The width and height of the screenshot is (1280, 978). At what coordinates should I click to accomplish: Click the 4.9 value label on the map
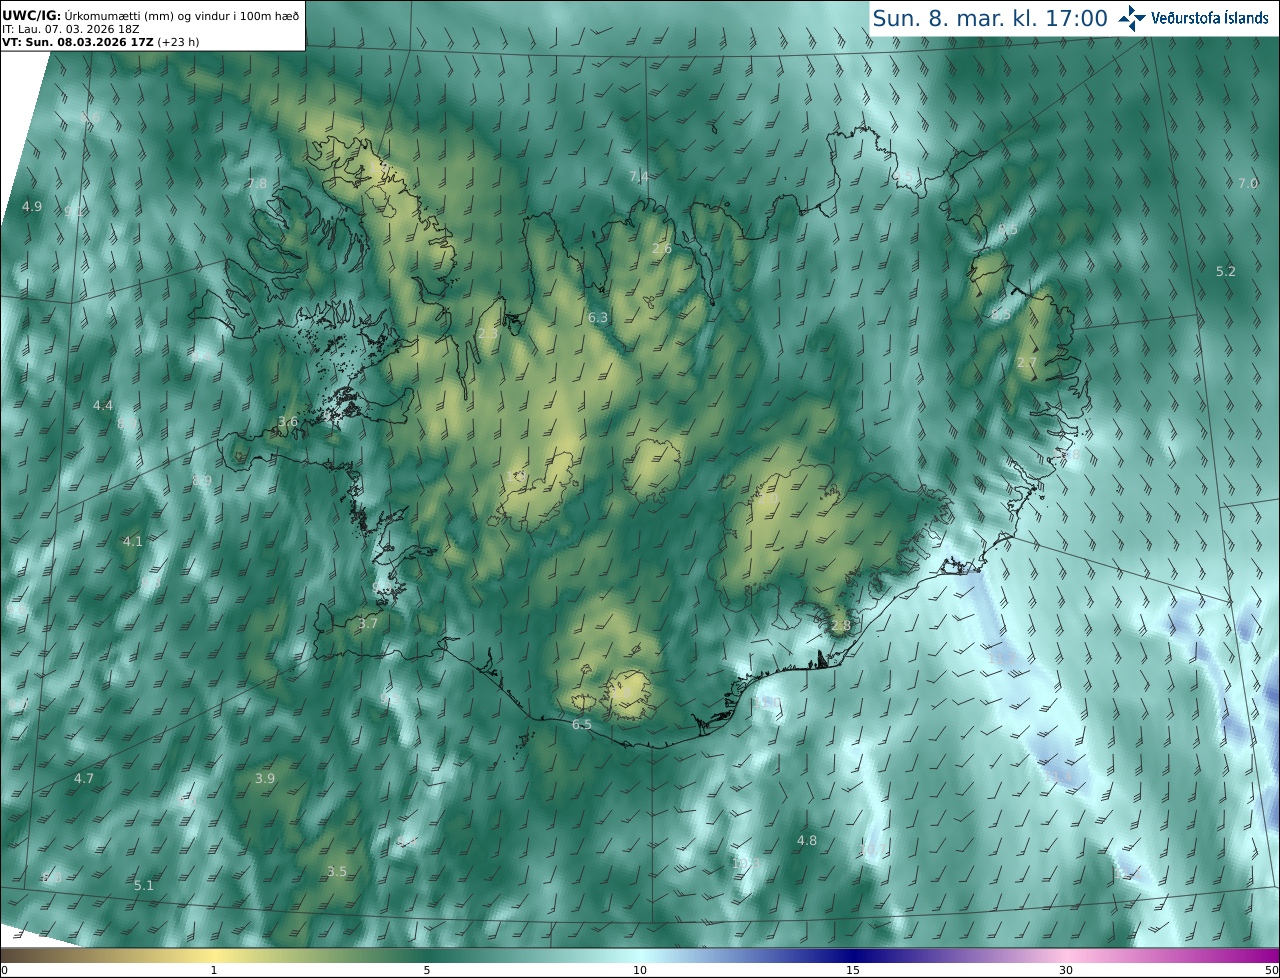click(32, 206)
